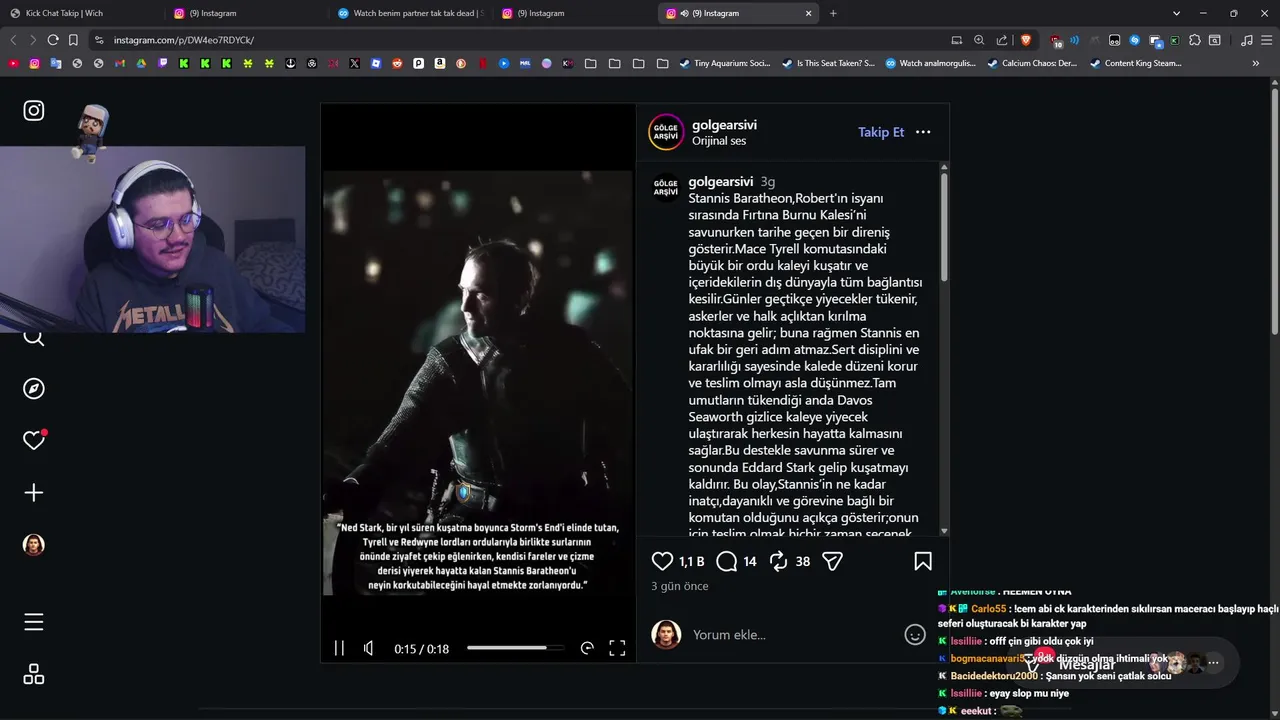Open 'Is This Seat Taken?' Steam bookmark
This screenshot has height=720, width=1280.
point(828,63)
